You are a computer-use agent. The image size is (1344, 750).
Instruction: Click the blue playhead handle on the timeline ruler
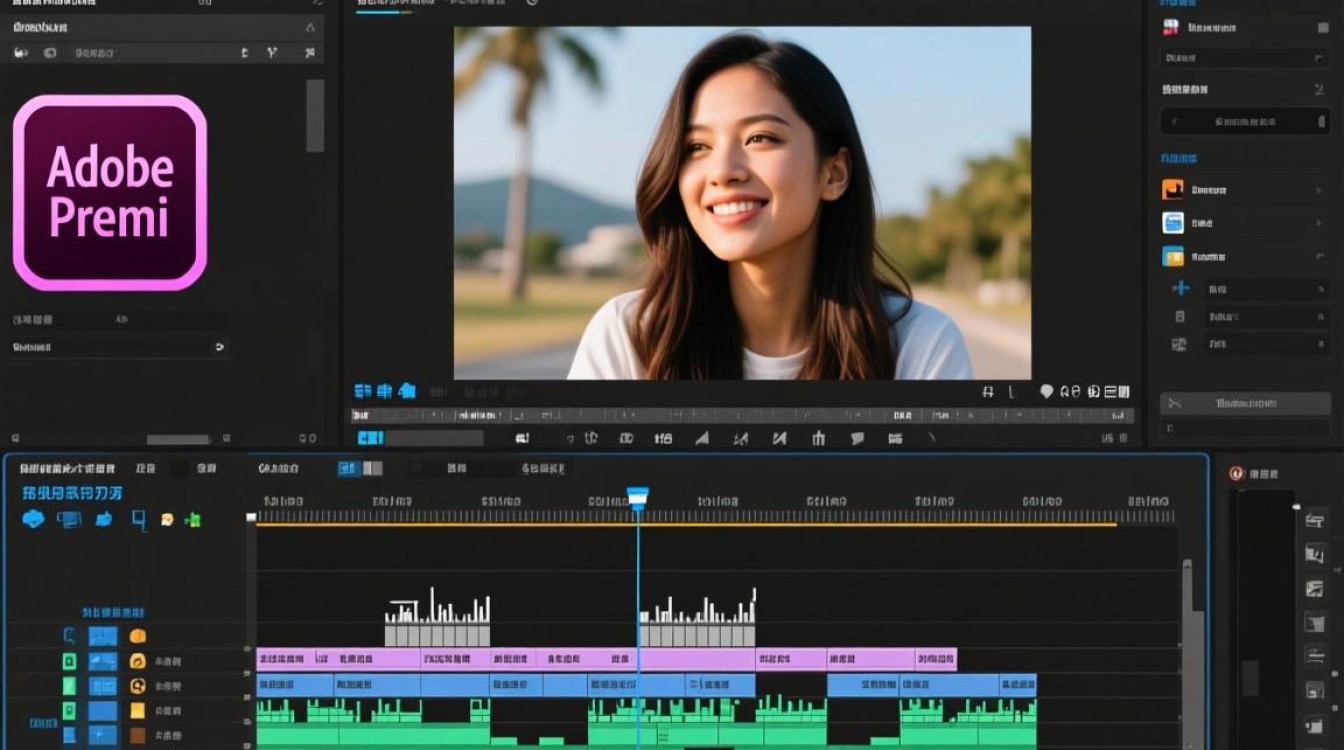coord(637,497)
